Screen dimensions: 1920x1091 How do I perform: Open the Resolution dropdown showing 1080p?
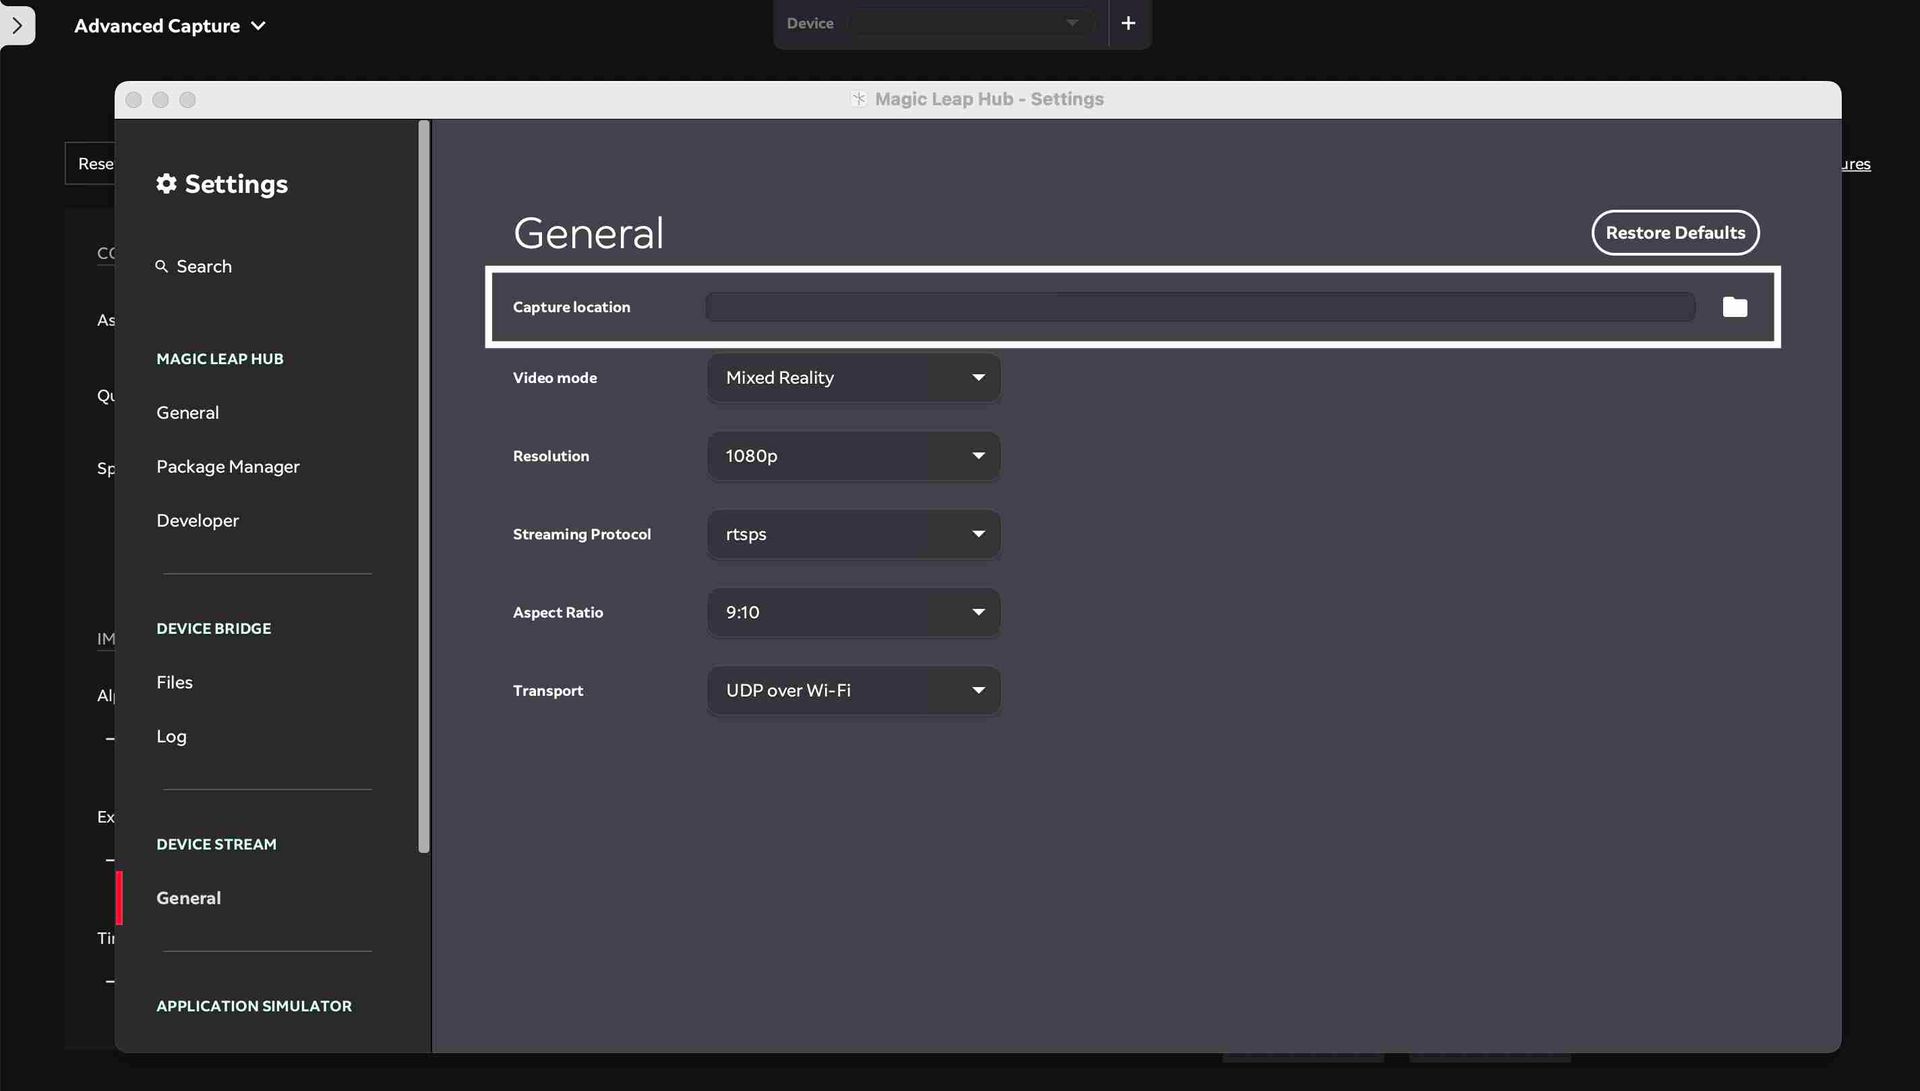[853, 456]
